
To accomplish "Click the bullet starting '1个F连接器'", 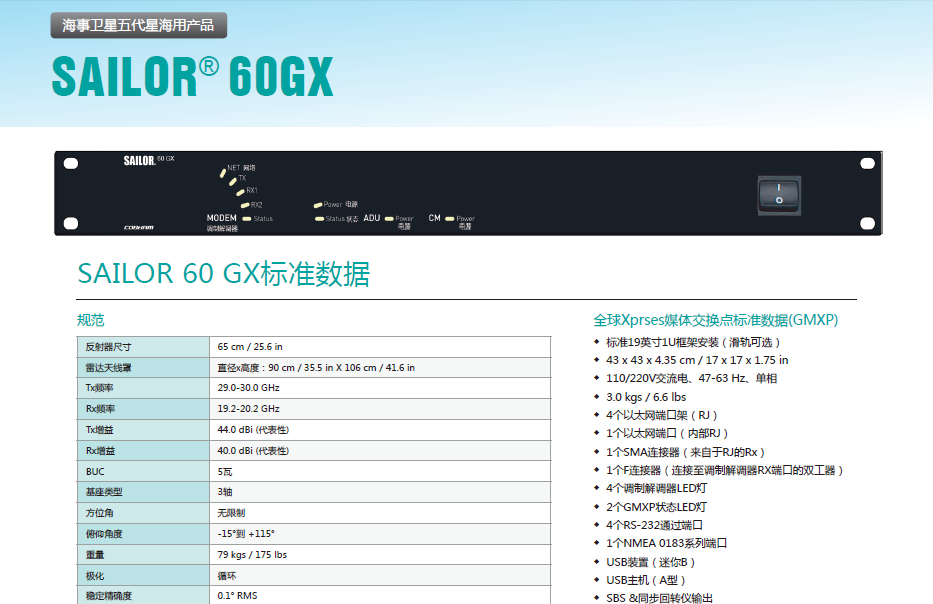I will pos(725,470).
